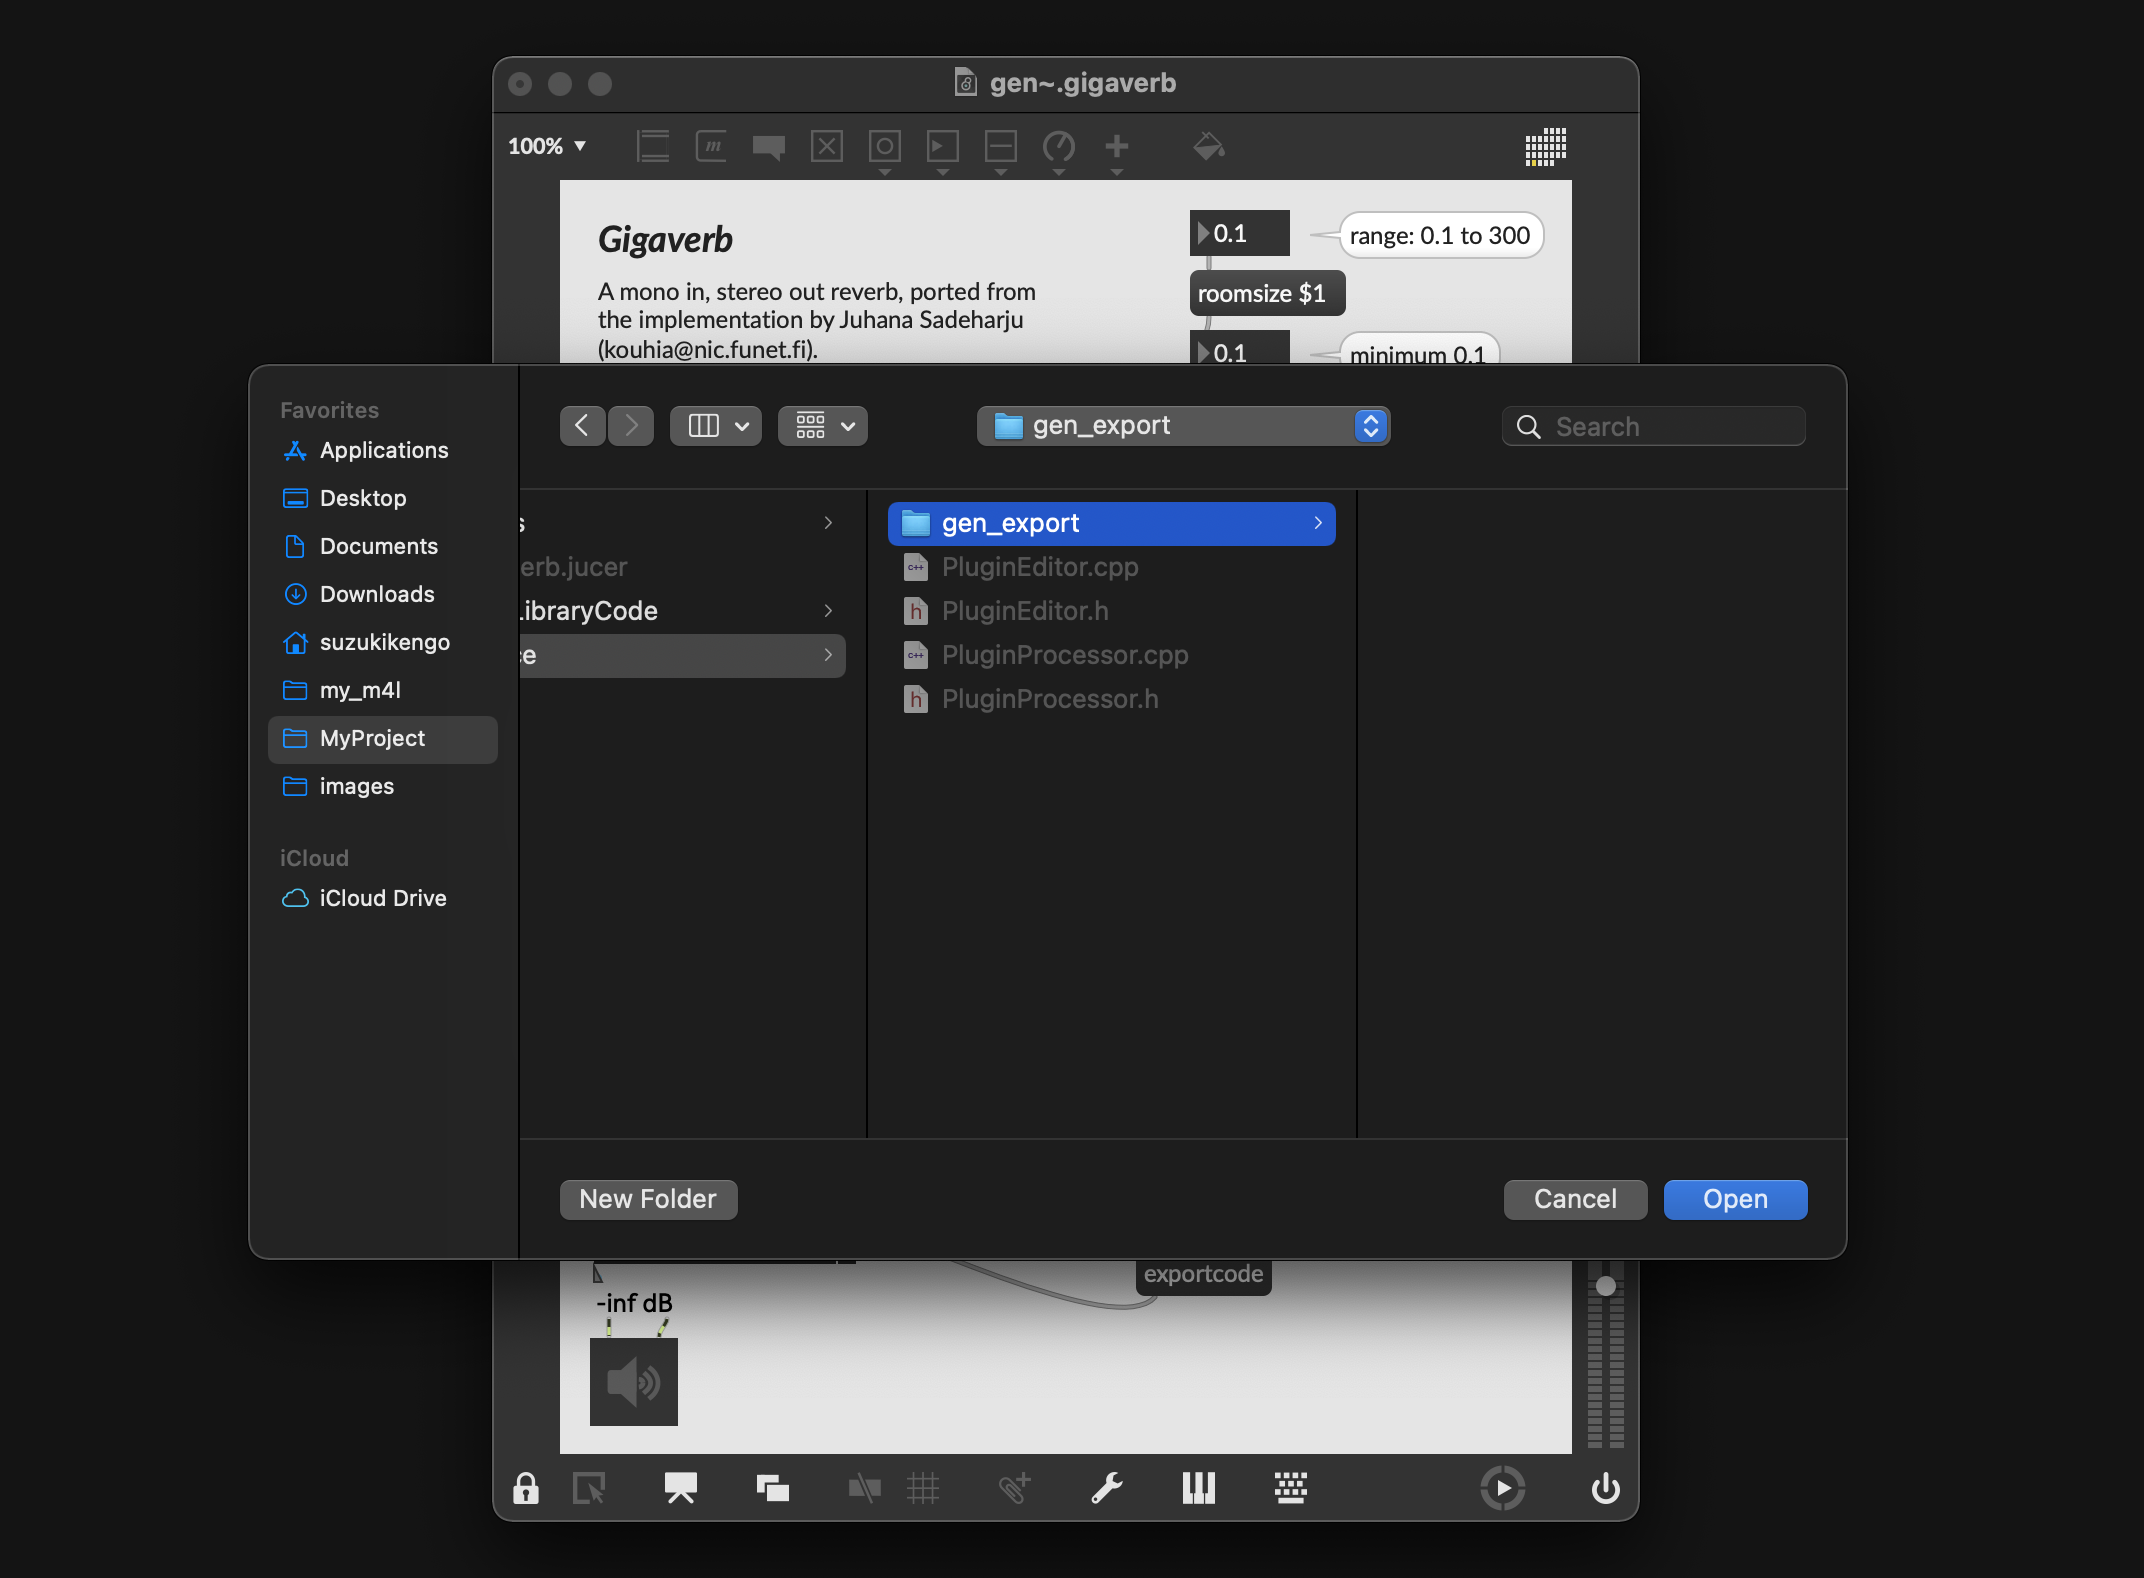Add a new object box from toolbar
This screenshot has height=1578, width=2144.
point(653,146)
